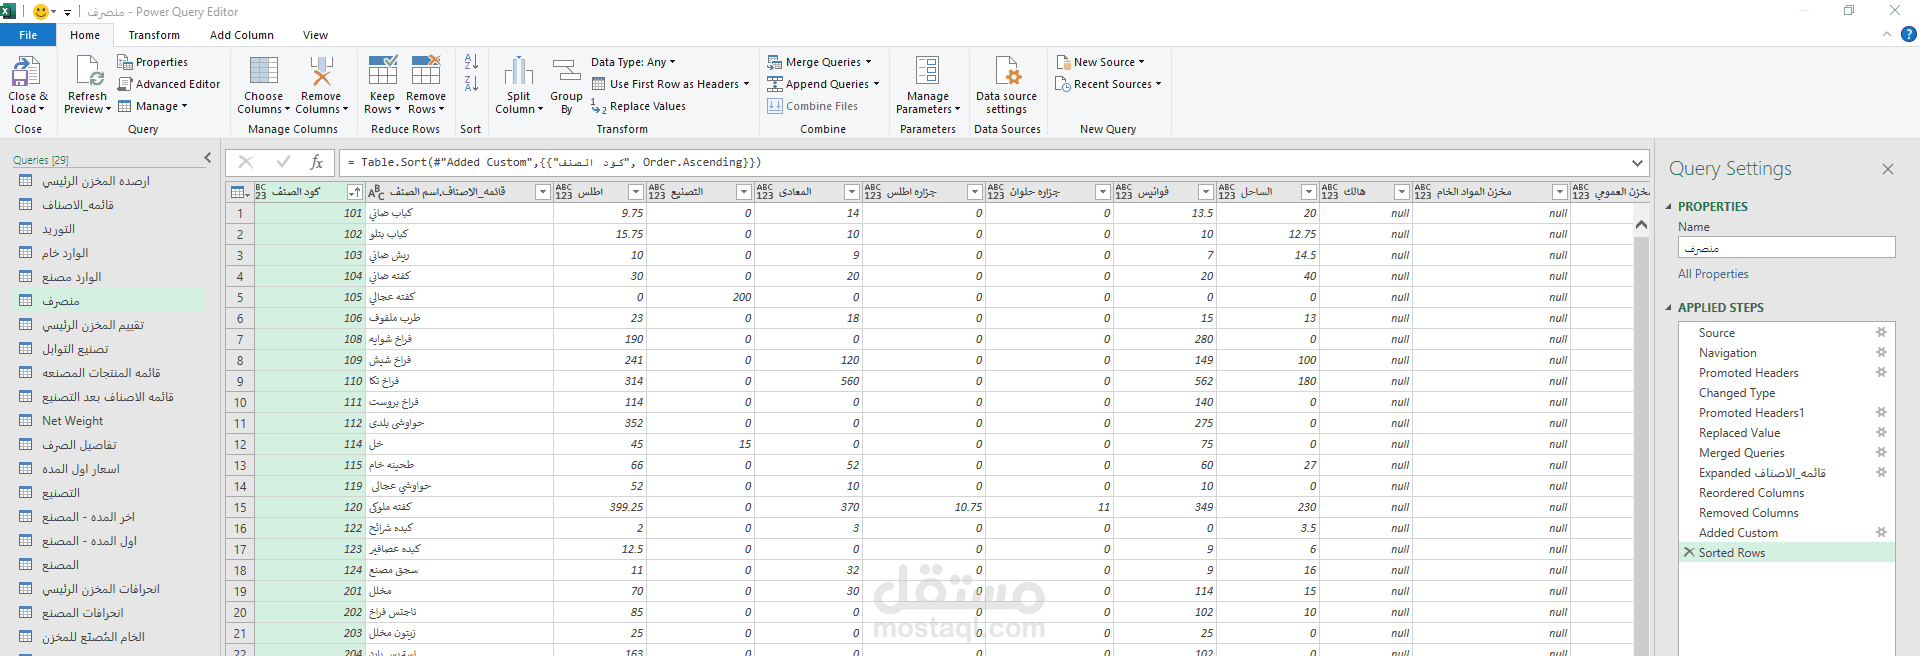1920x656 pixels.
Task: Sort ascending using the A-Z ribbon icon
Action: 471,62
